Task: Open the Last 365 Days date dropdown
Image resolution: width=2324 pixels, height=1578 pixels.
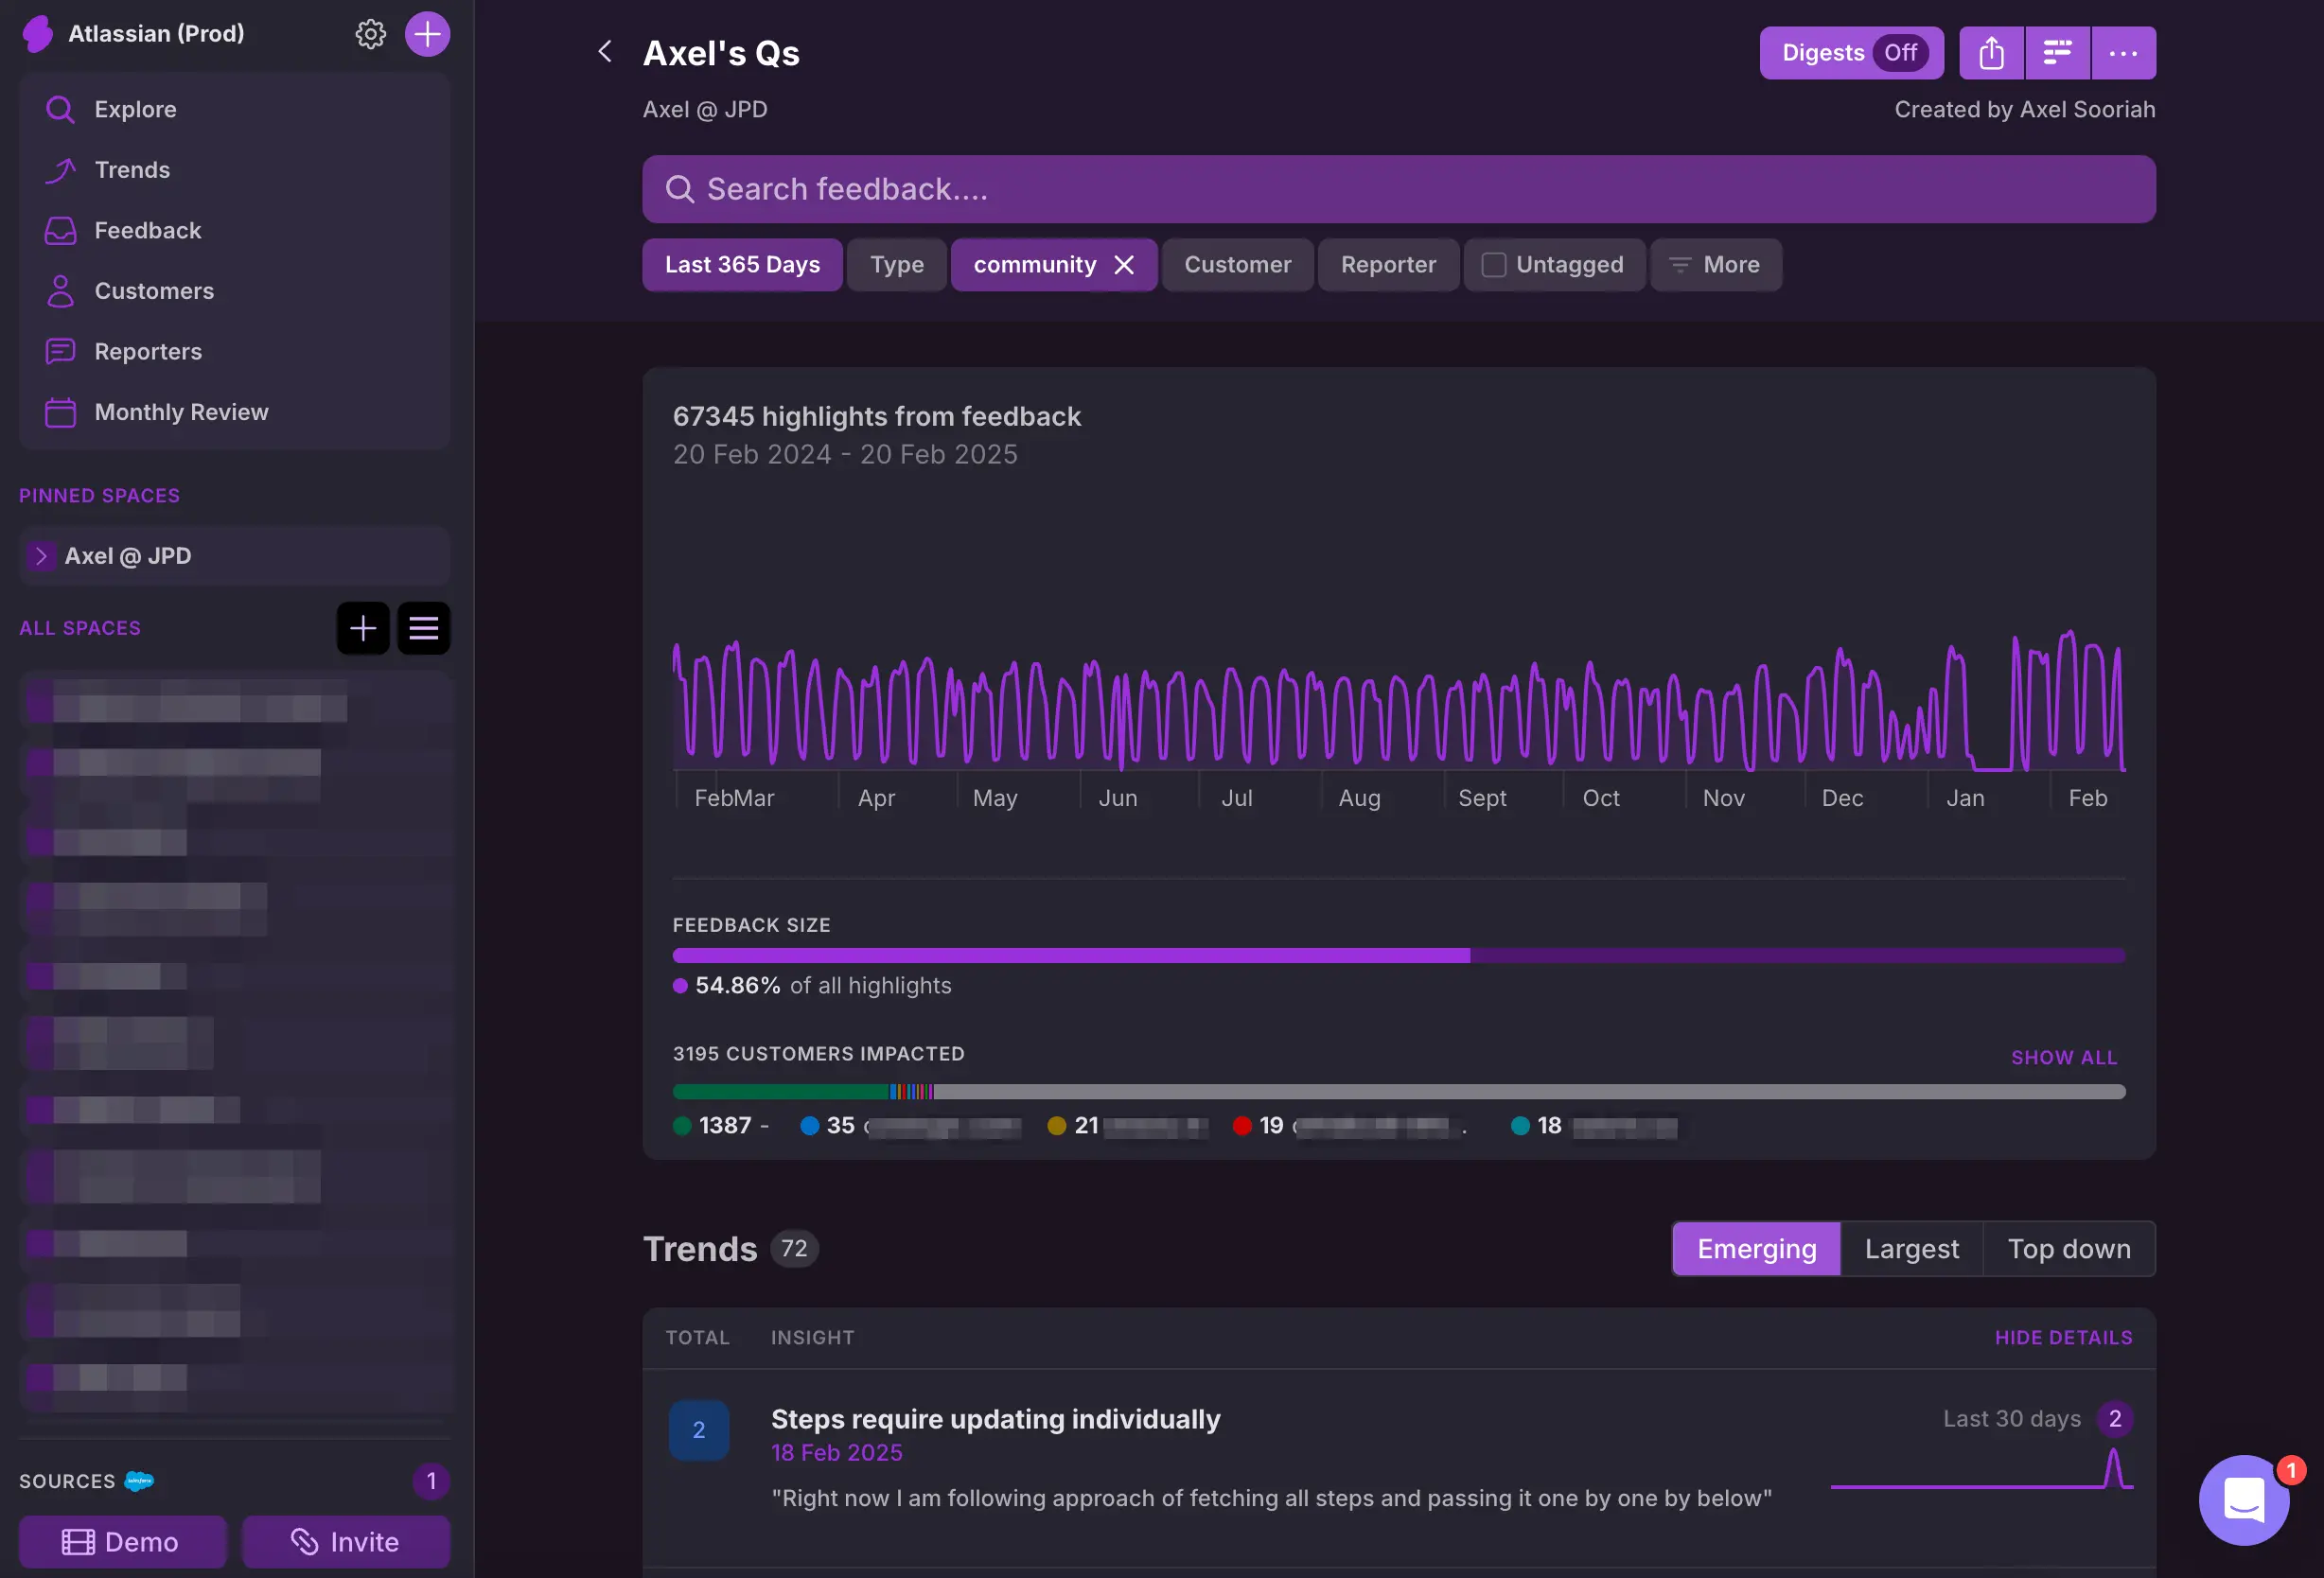Action: [742, 265]
